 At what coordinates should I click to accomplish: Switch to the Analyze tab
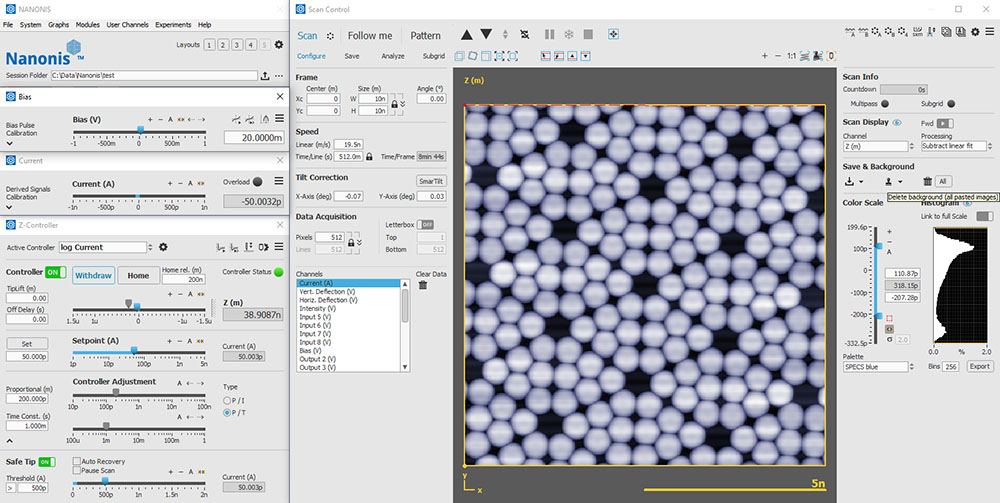pos(393,56)
